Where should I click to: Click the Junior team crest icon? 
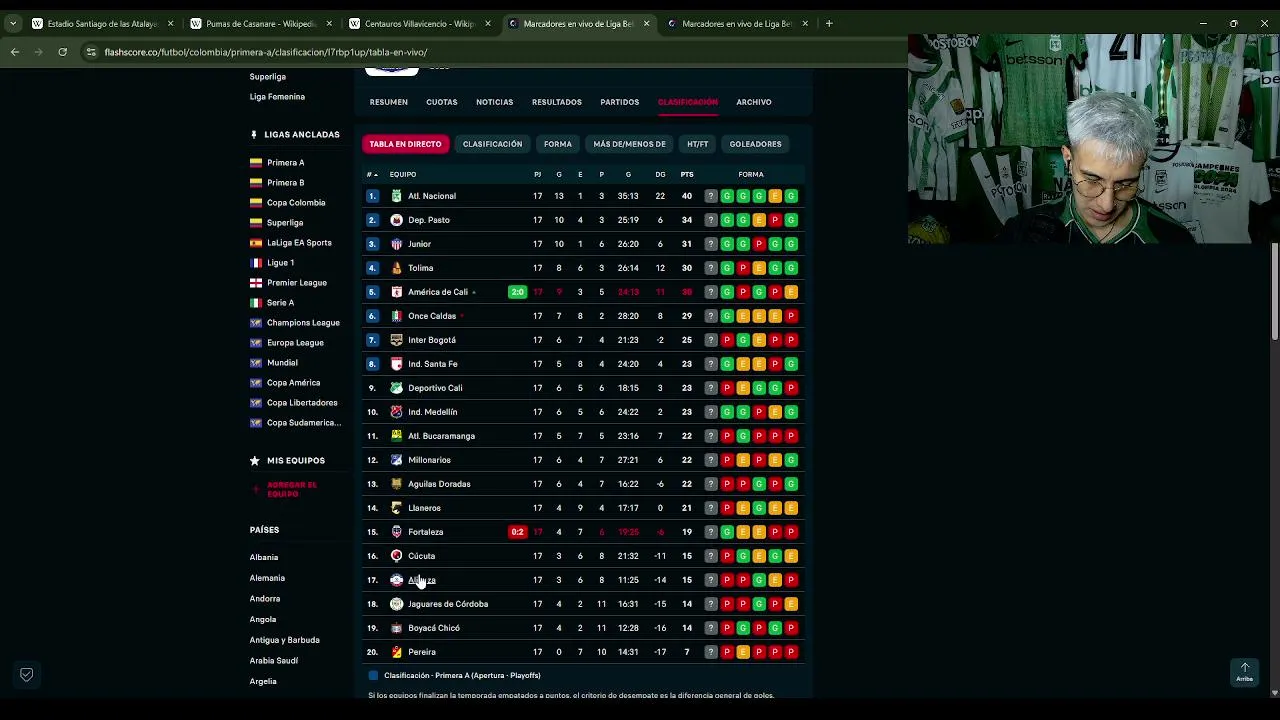click(396, 244)
